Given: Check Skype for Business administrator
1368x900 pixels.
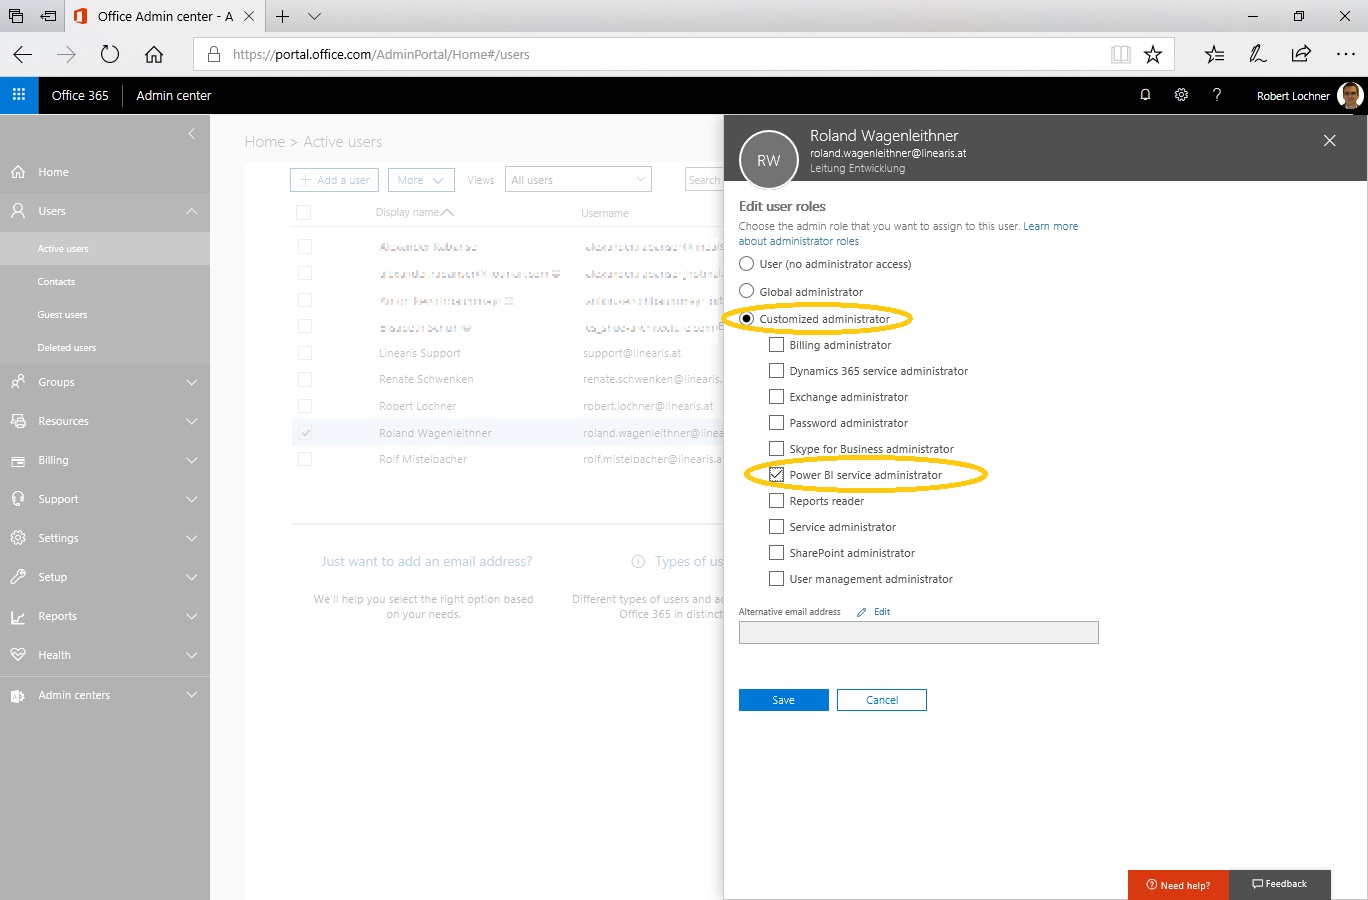Looking at the screenshot, I should pos(776,449).
